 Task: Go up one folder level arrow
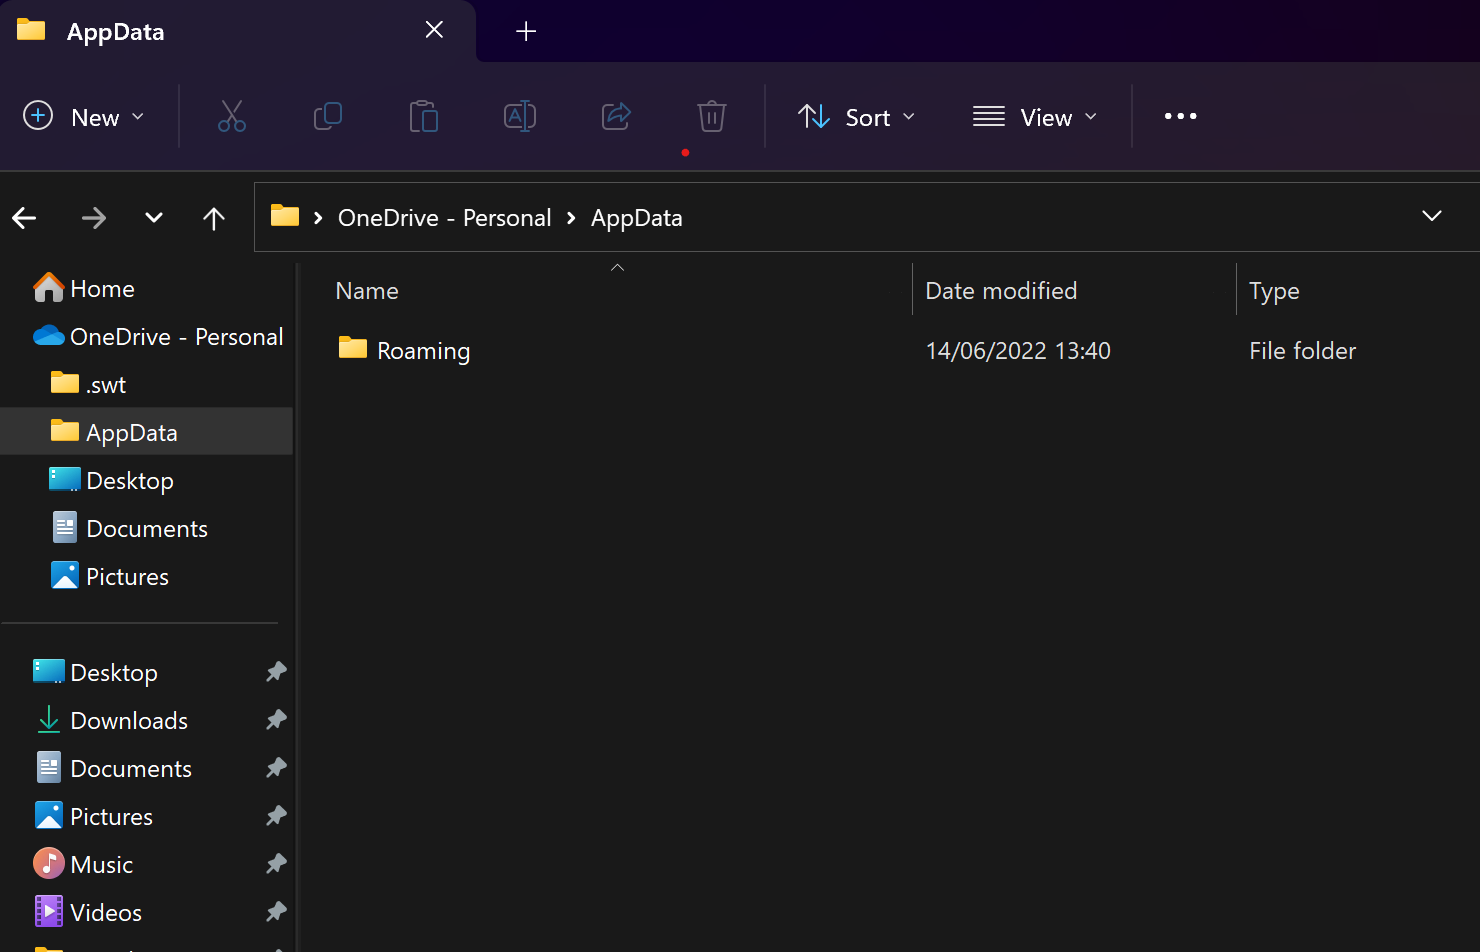pyautogui.click(x=214, y=218)
